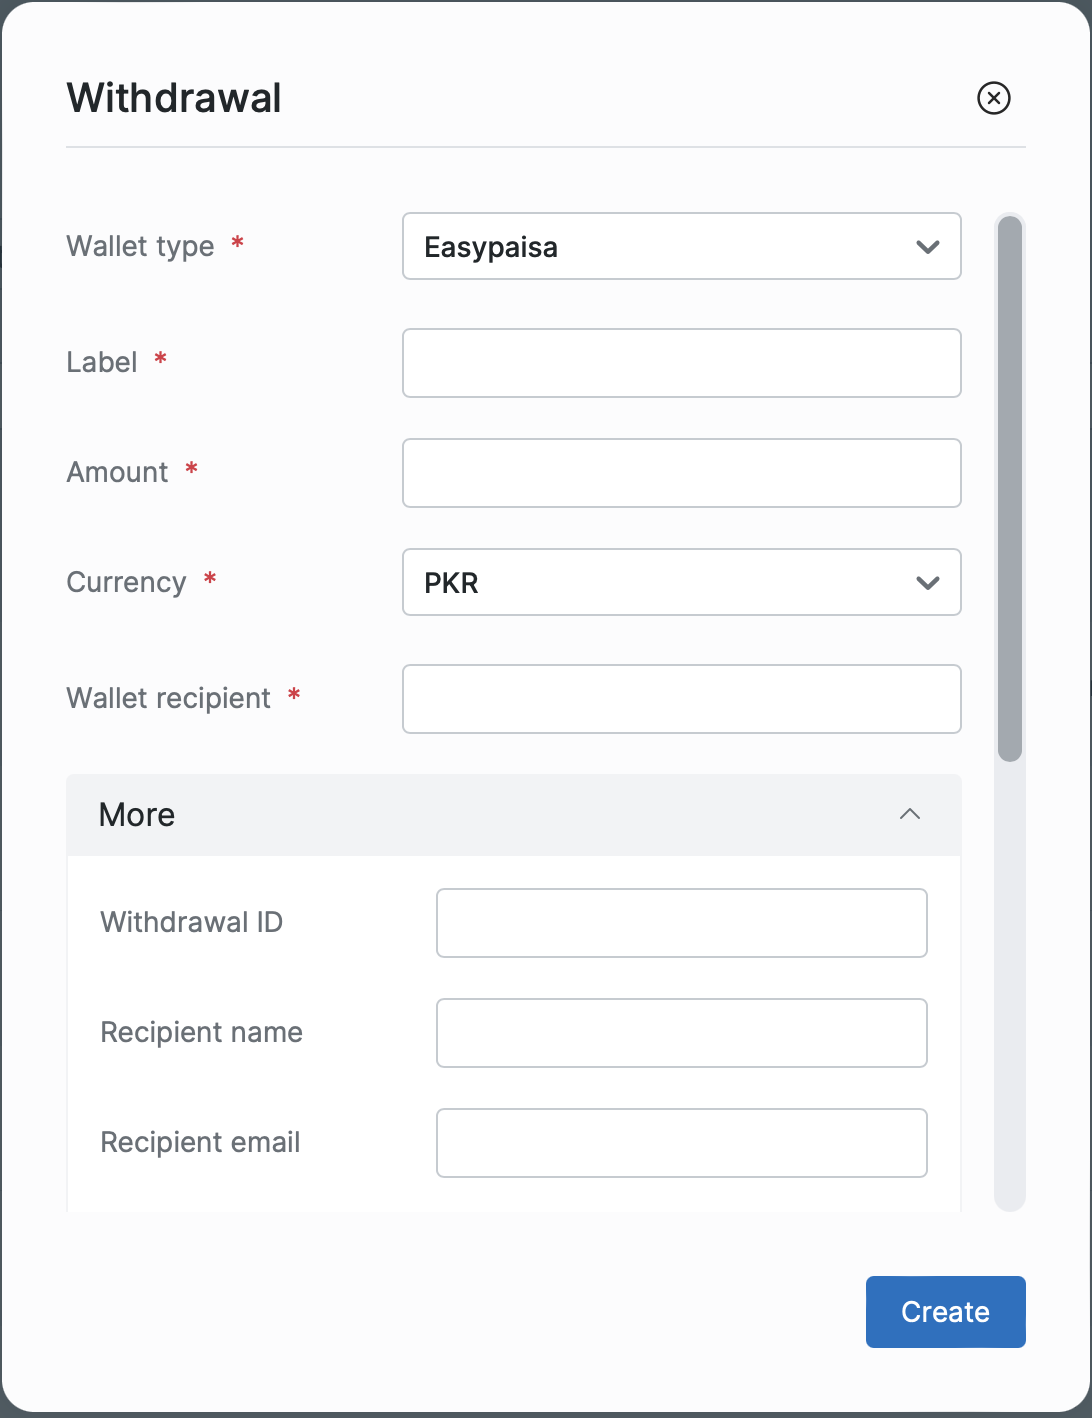Click the Withdrawal ID text field
1092x1418 pixels.
tap(681, 923)
